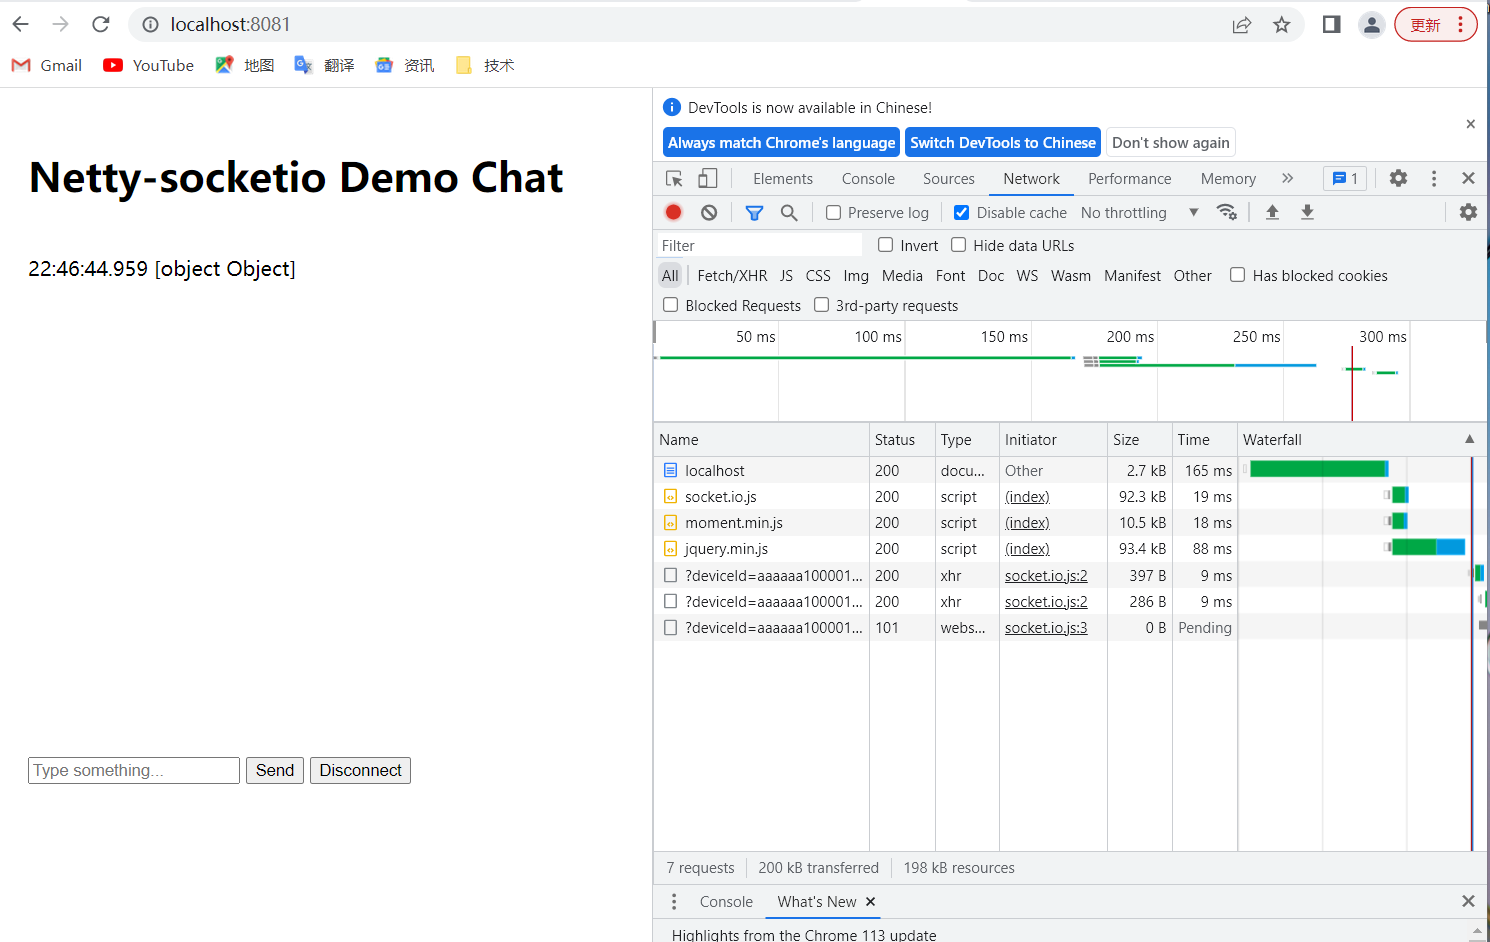Enable Blocked Requests checkbox
This screenshot has height=942, width=1490.
pyautogui.click(x=670, y=305)
